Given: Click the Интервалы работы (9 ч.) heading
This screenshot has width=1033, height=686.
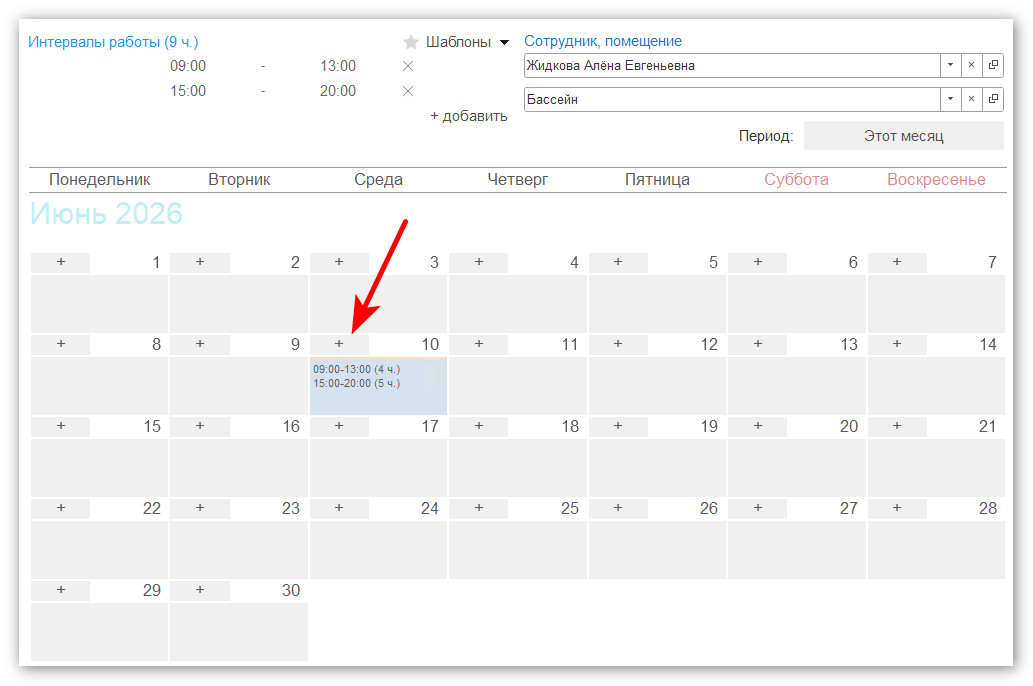Looking at the screenshot, I should point(113,42).
